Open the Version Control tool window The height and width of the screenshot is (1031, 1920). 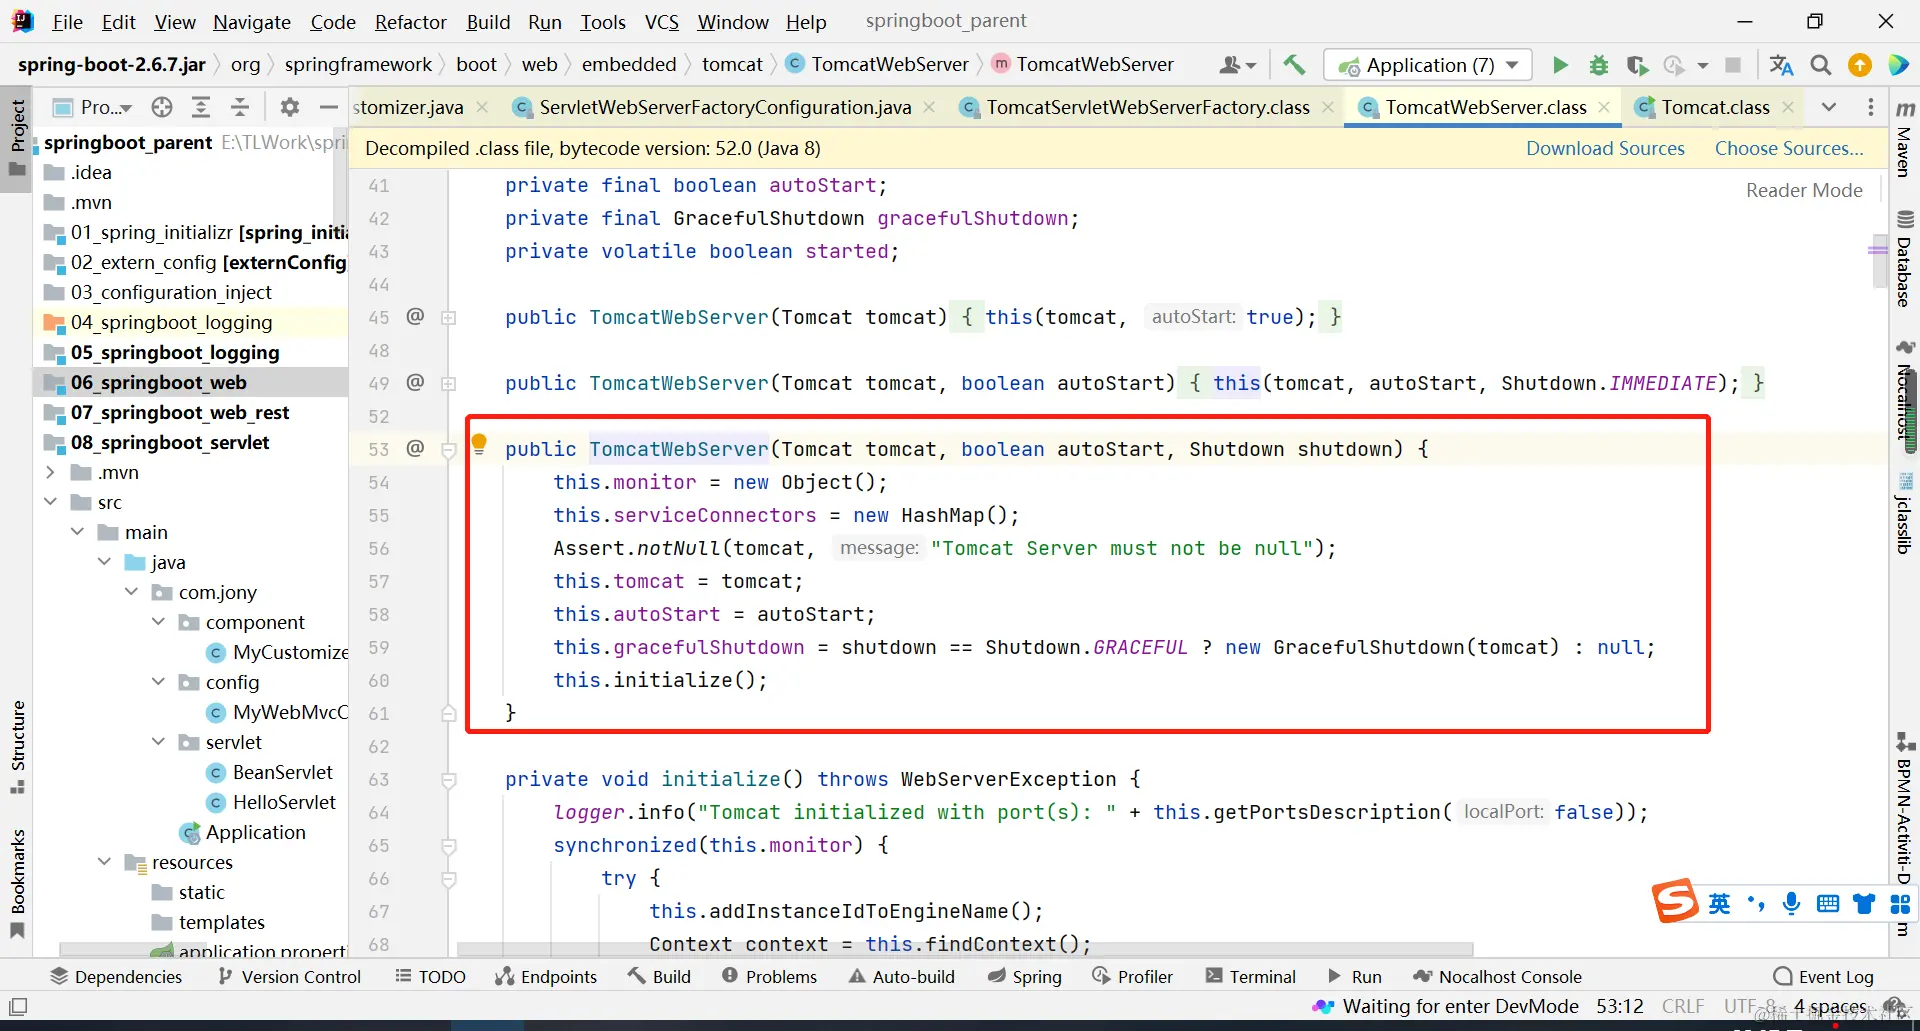tap(289, 976)
